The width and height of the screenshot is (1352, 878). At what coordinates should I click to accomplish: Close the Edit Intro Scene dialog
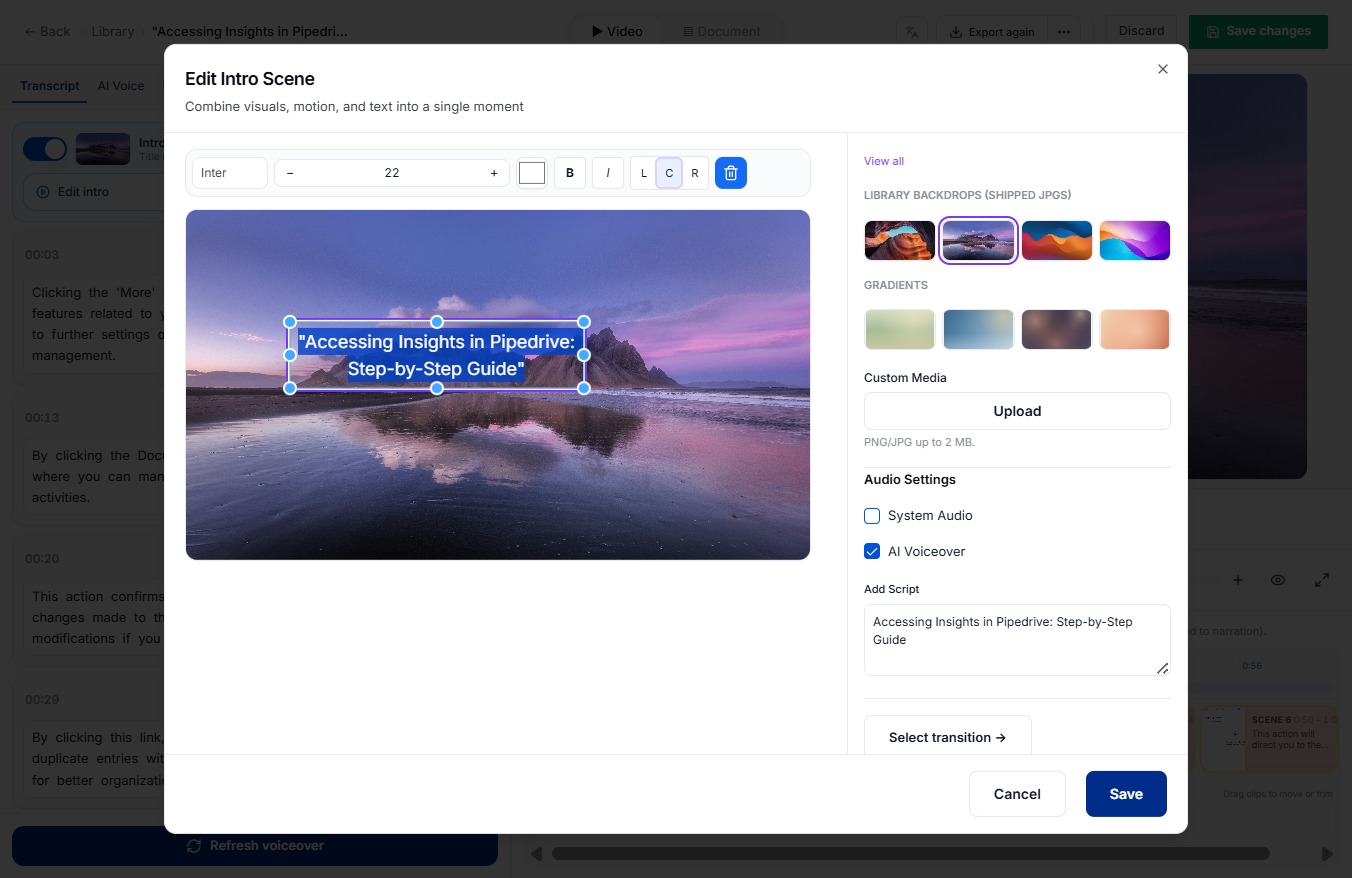click(x=1162, y=69)
